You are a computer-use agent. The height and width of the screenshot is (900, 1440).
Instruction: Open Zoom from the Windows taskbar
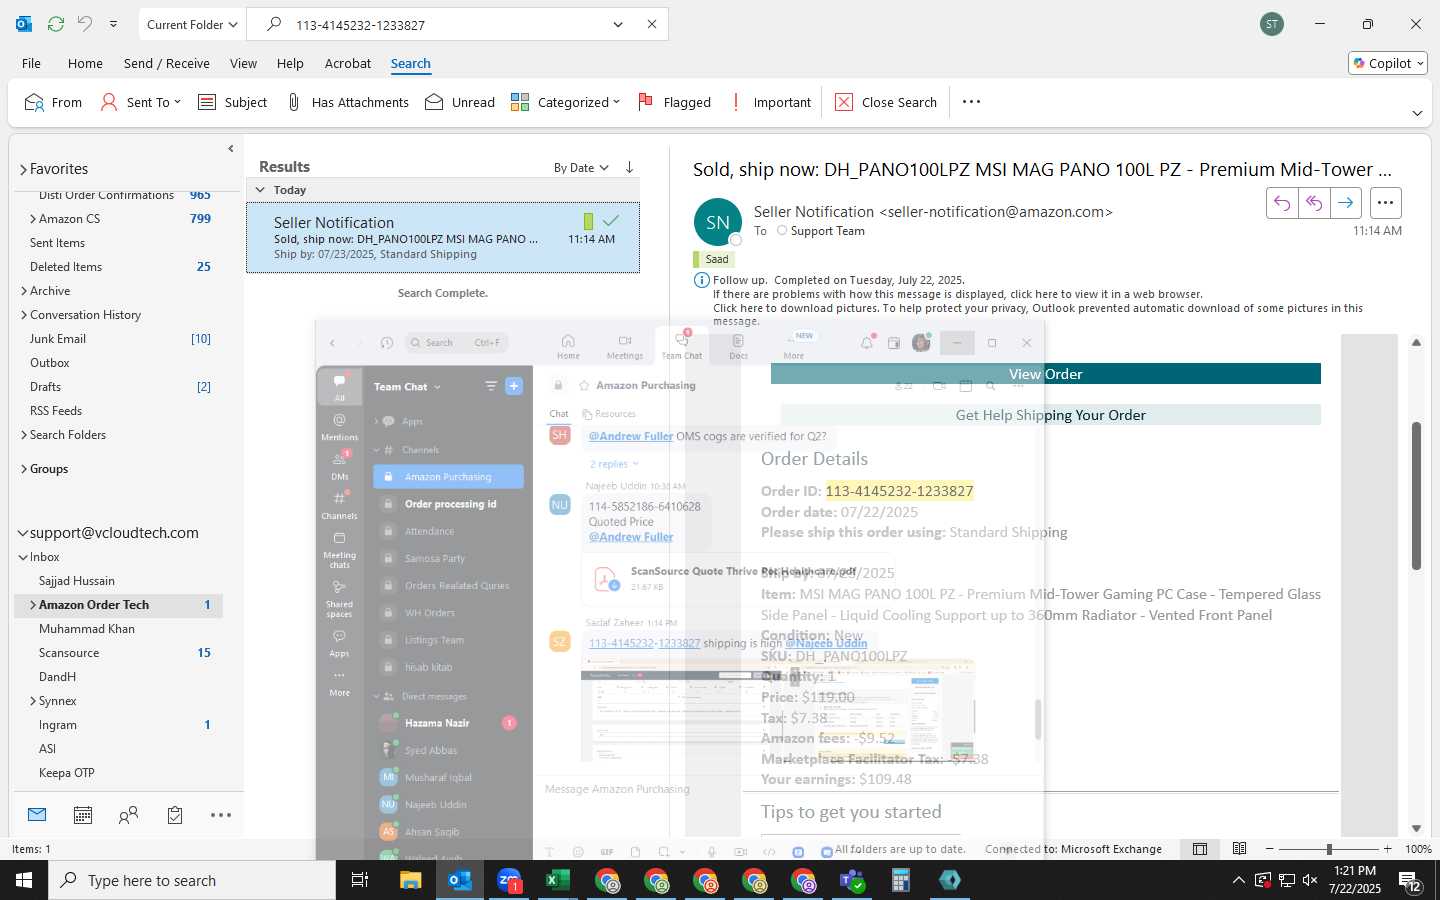point(509,880)
